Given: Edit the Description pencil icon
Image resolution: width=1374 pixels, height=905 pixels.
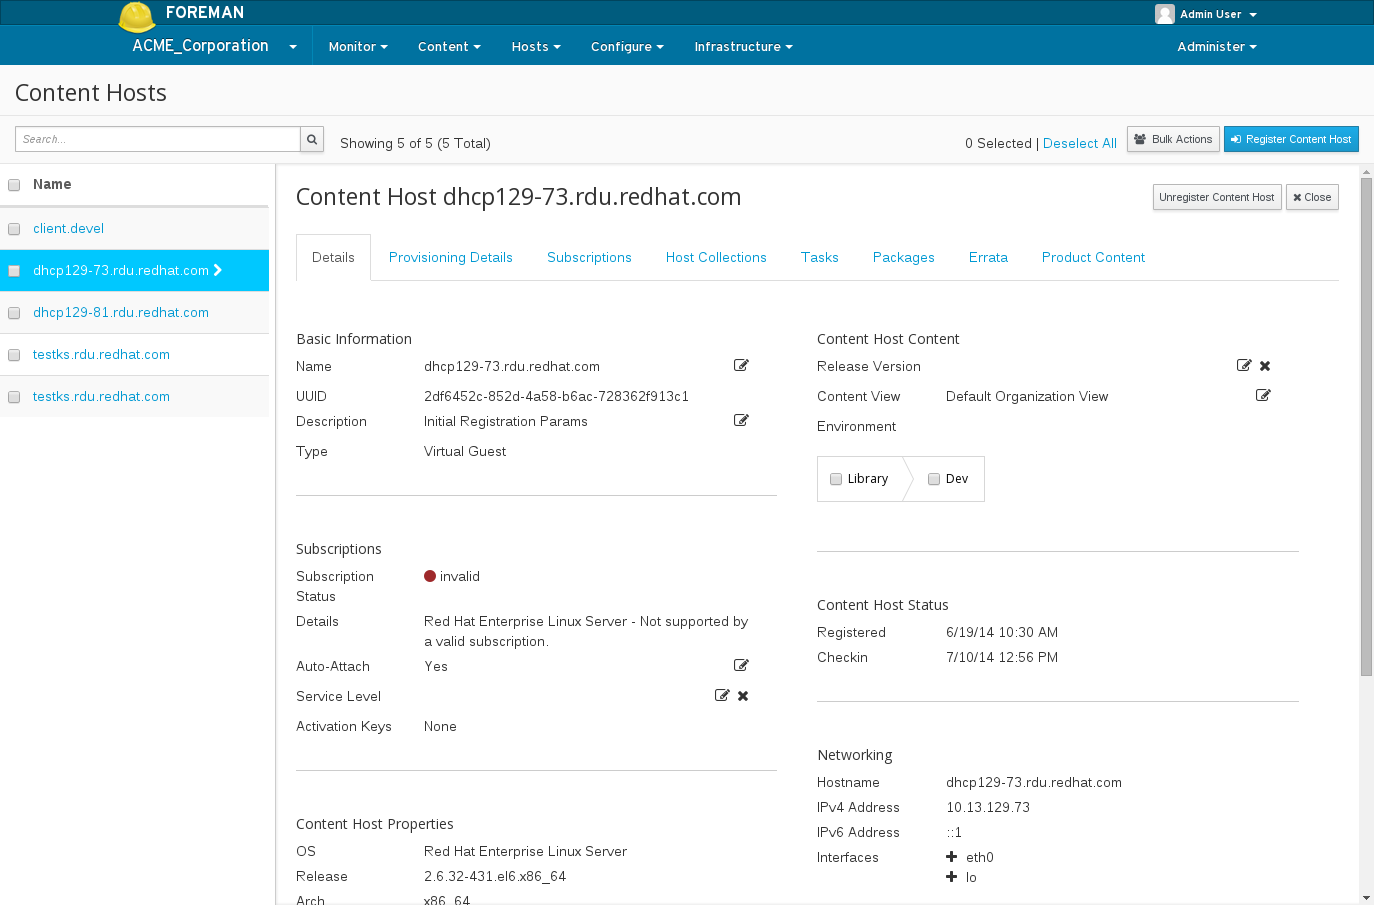Looking at the screenshot, I should point(741,421).
